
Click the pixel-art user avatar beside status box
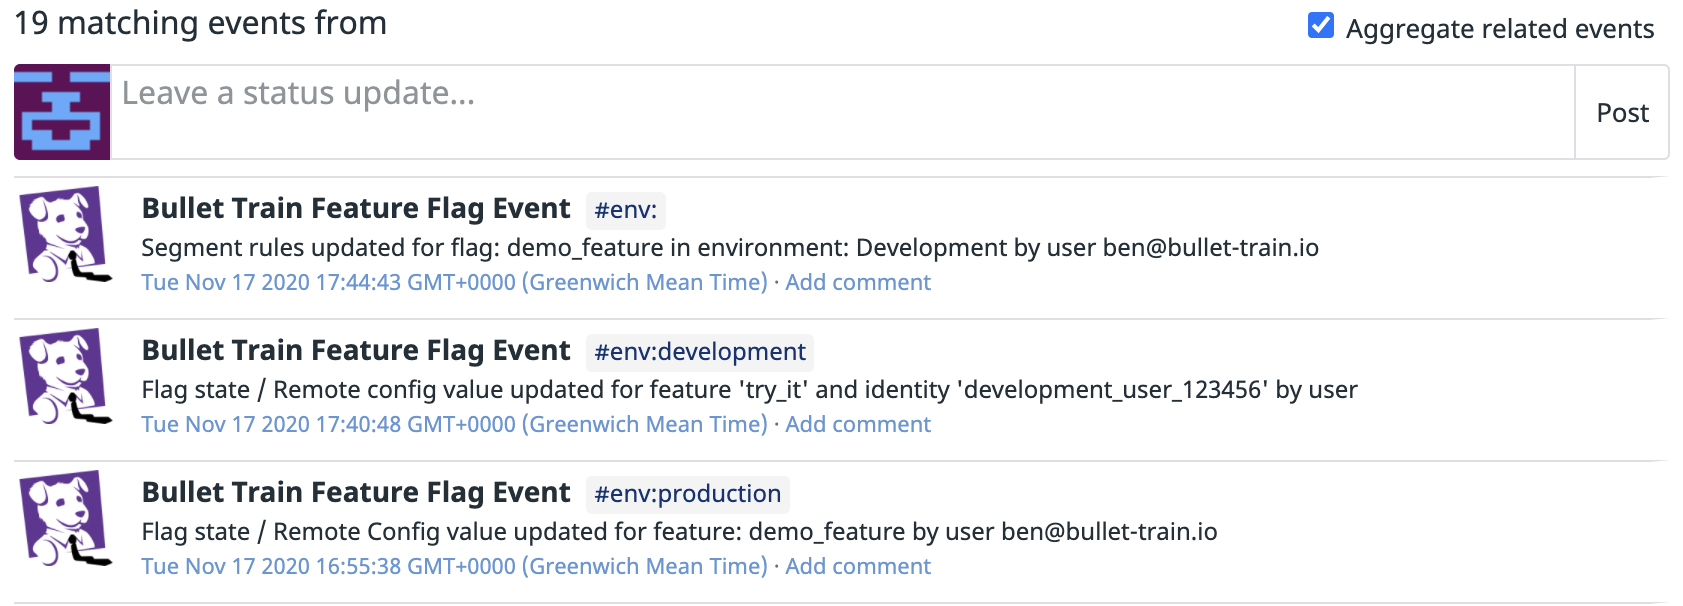(x=62, y=112)
